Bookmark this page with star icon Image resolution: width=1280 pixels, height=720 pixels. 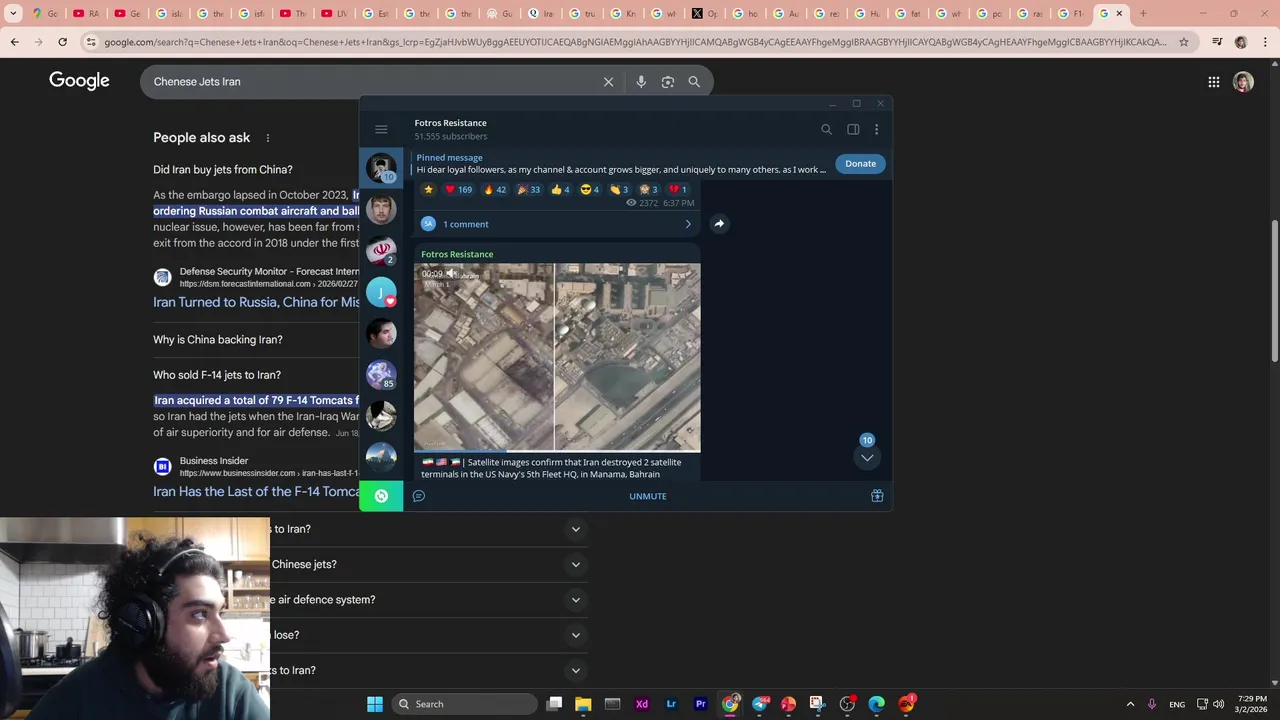(x=1184, y=42)
